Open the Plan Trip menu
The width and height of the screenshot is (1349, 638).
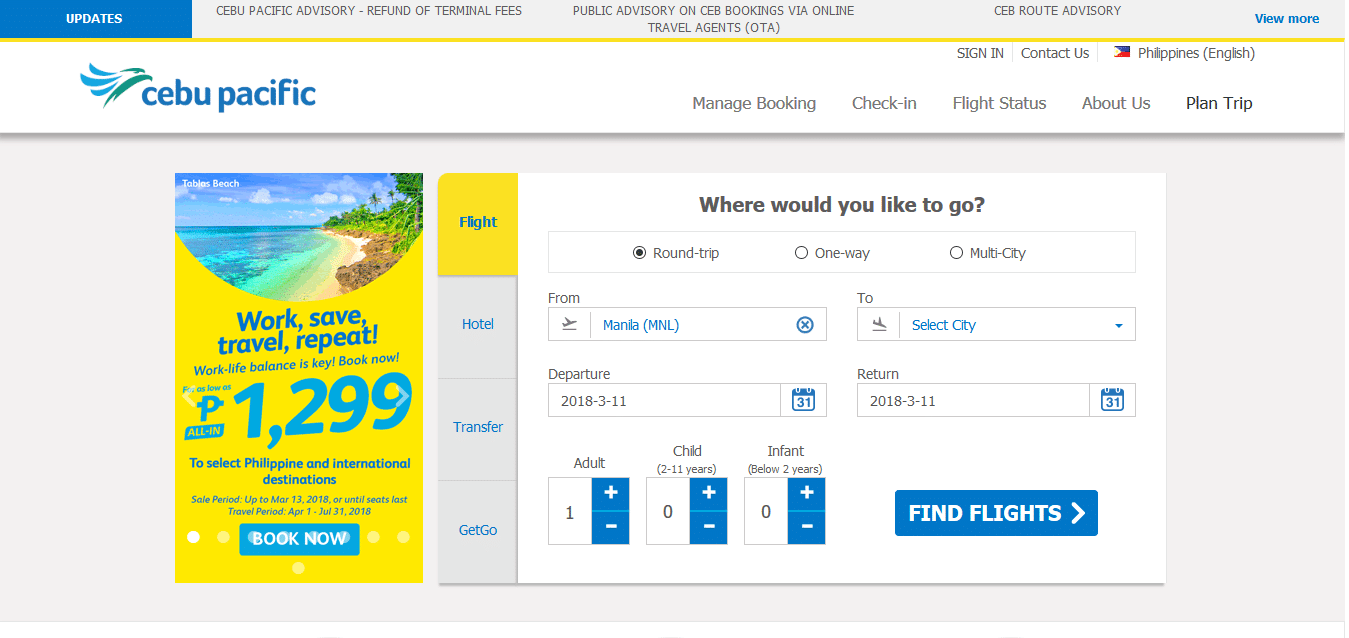click(x=1219, y=103)
